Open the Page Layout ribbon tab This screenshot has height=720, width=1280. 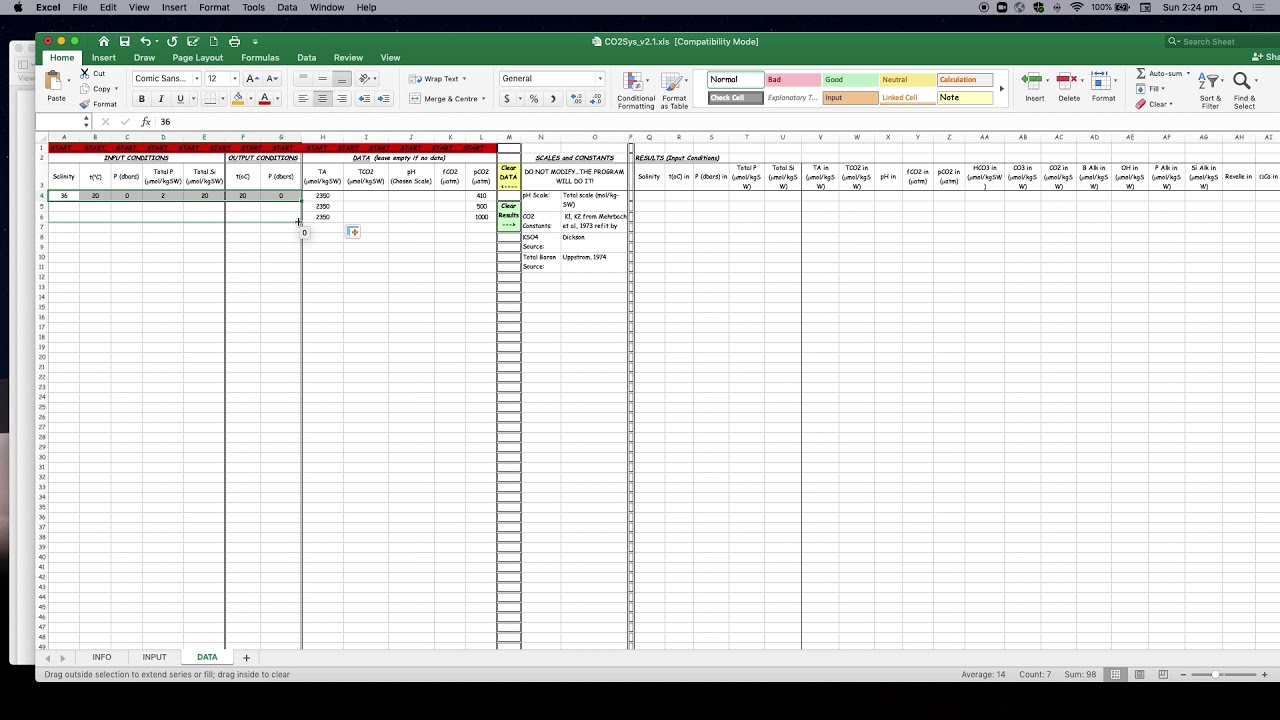pos(198,58)
